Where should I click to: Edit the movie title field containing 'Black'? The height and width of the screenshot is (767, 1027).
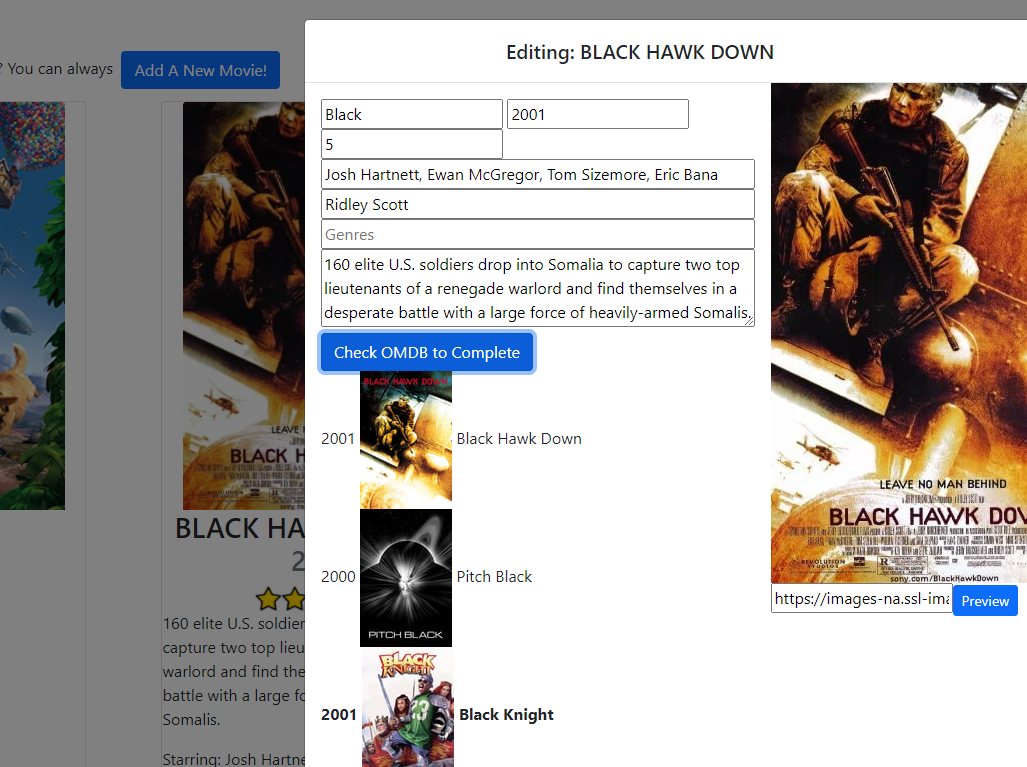pos(411,114)
